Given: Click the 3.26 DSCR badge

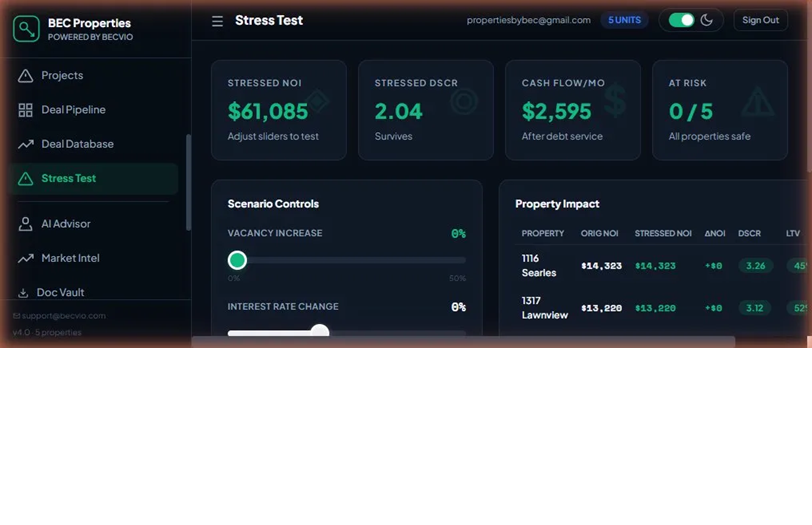Looking at the screenshot, I should tap(756, 266).
